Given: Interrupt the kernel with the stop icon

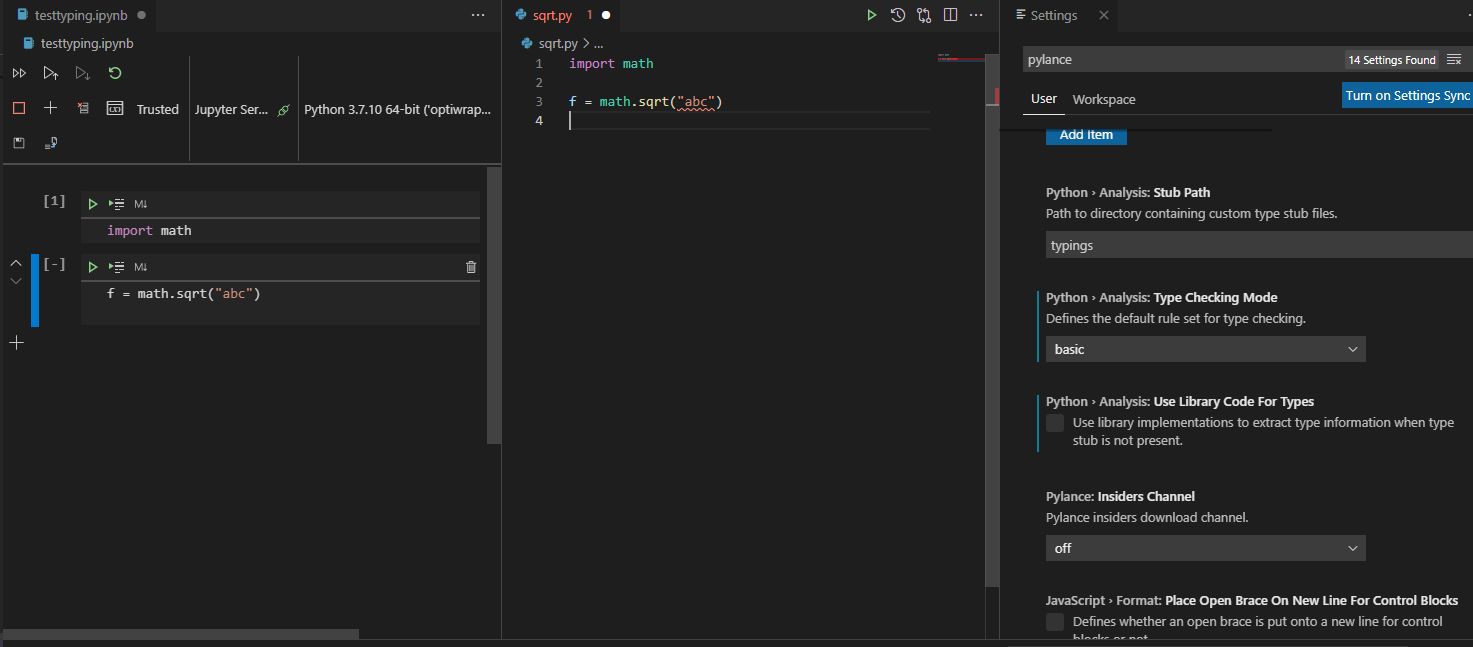Looking at the screenshot, I should click(18, 108).
